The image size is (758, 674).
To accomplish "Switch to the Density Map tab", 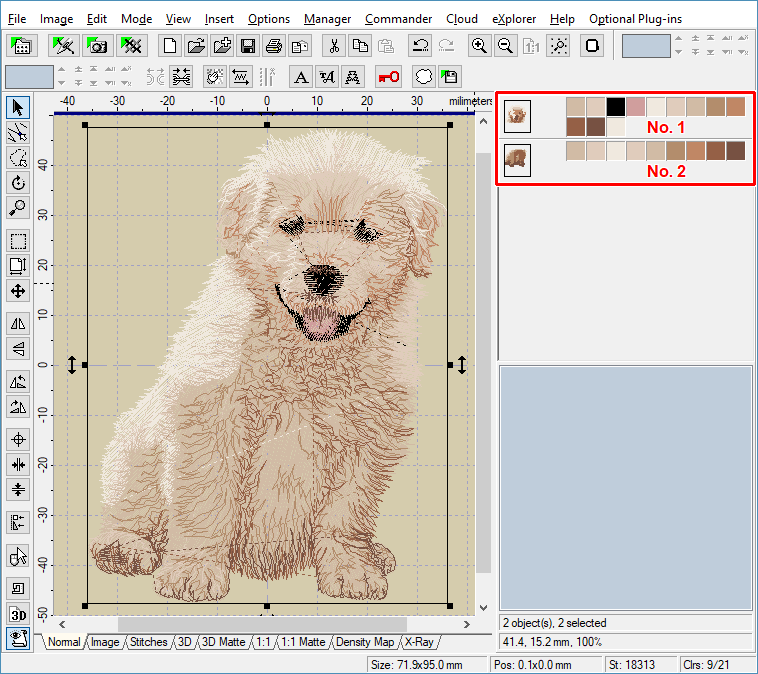I will coord(364,642).
